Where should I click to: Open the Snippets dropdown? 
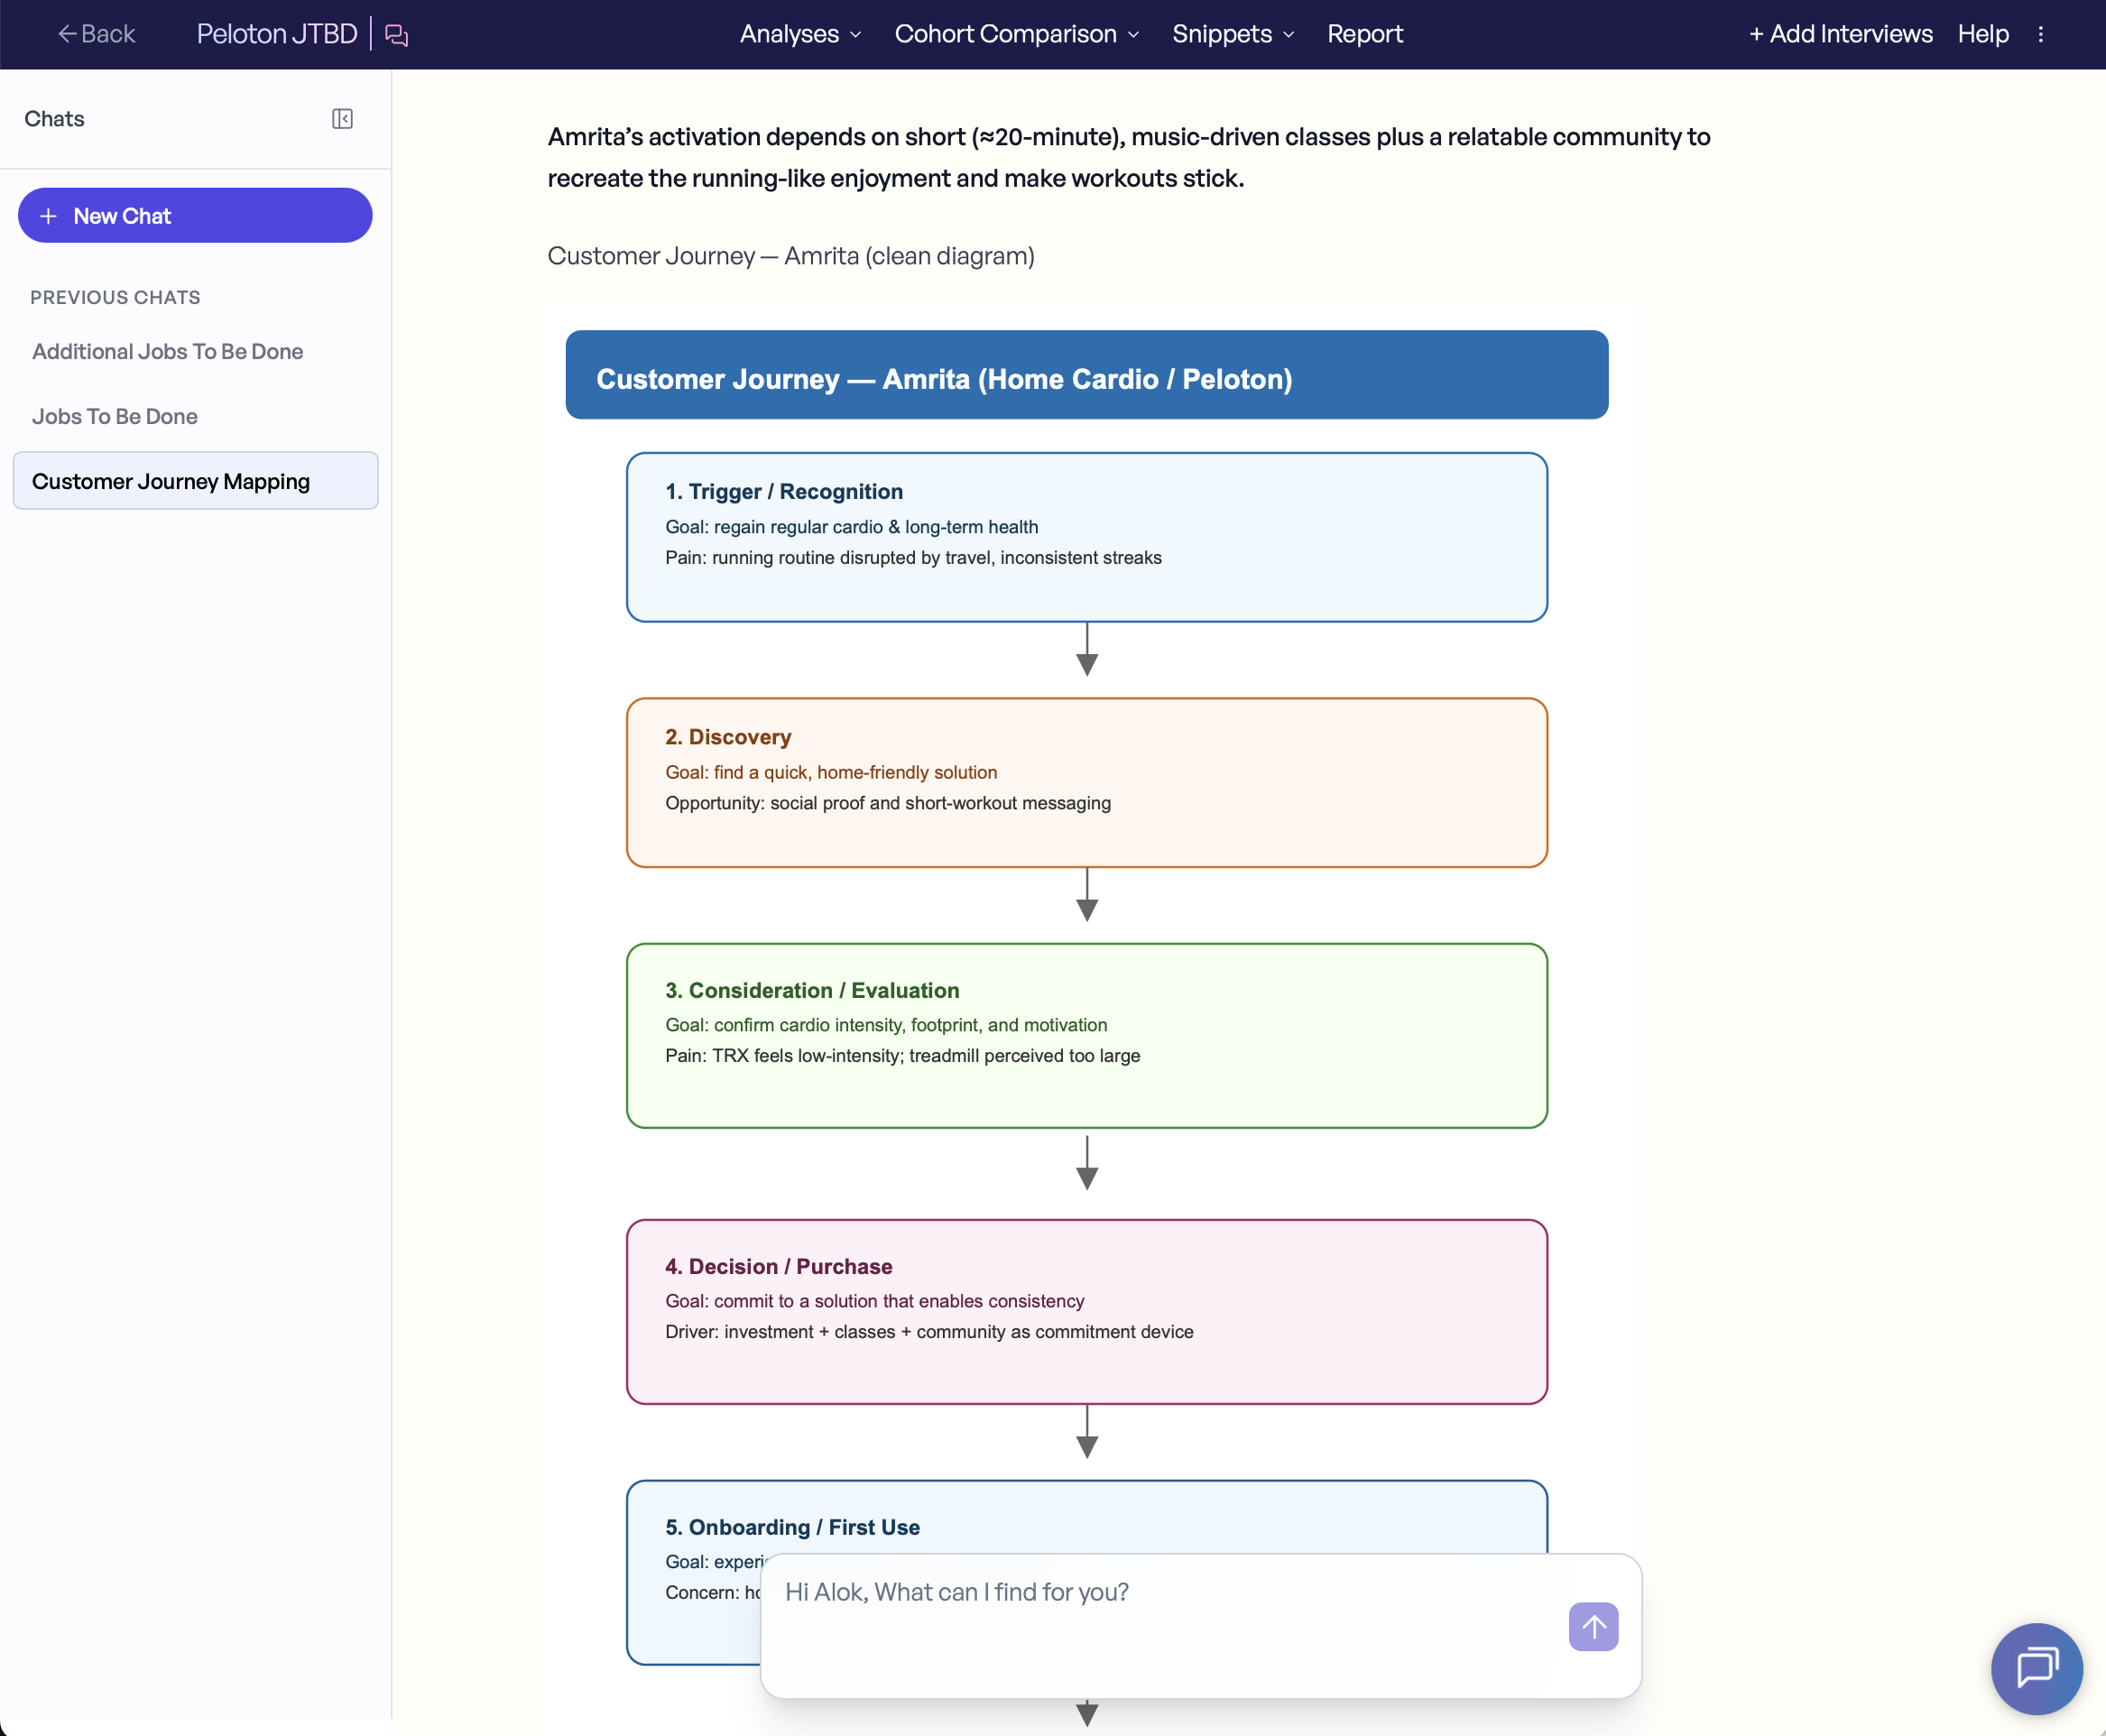coord(1233,34)
